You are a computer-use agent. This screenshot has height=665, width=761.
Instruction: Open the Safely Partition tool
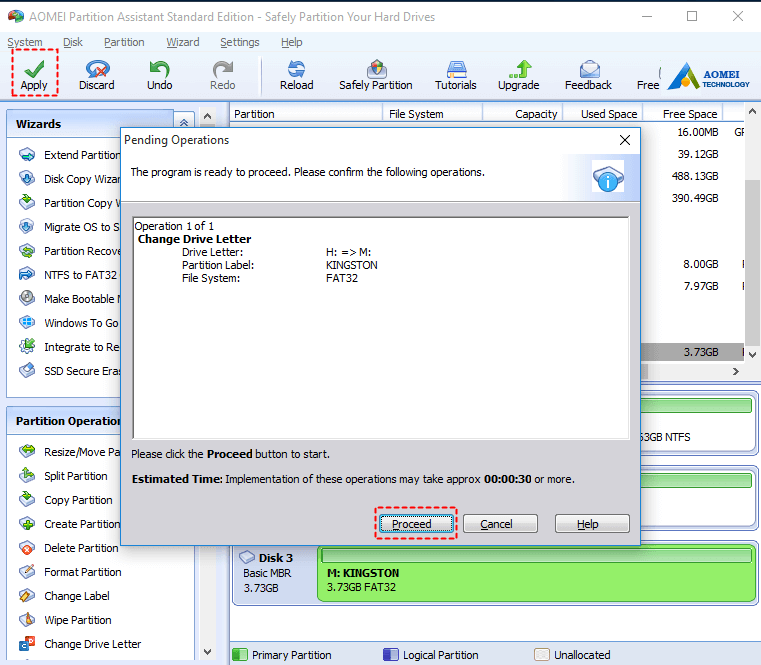pyautogui.click(x=376, y=75)
